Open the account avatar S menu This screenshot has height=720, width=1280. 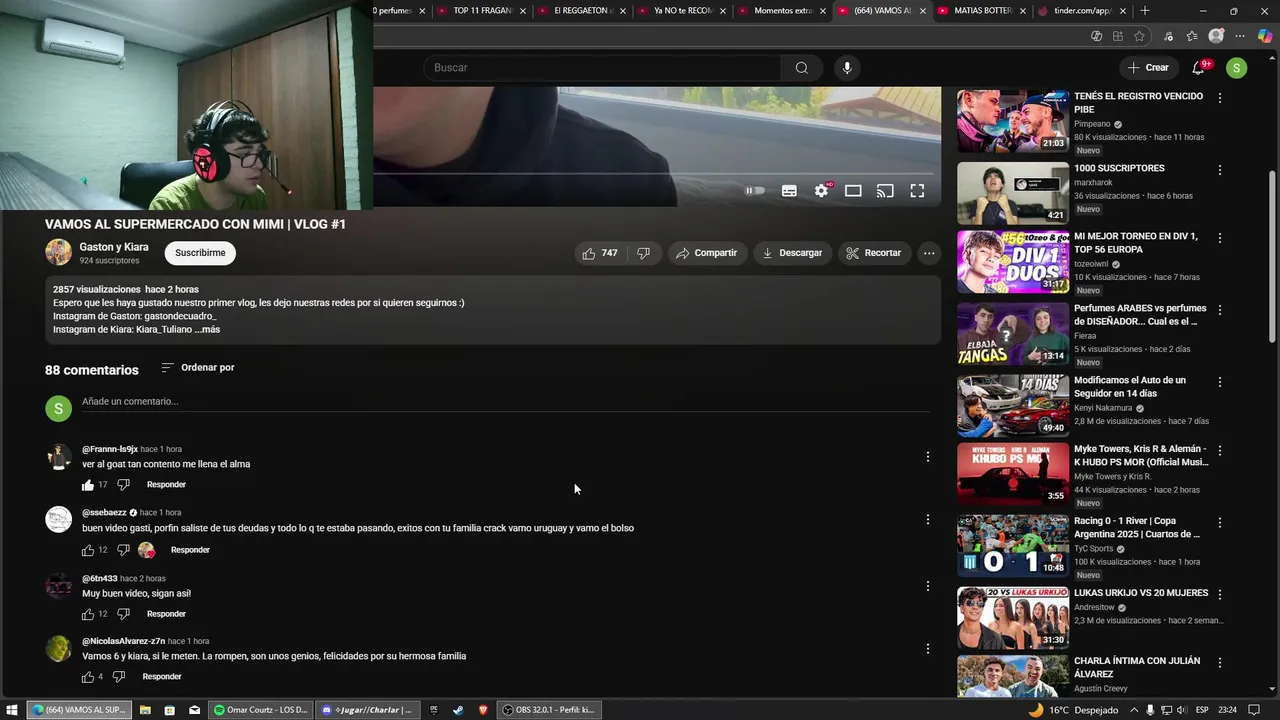pos(1237,67)
